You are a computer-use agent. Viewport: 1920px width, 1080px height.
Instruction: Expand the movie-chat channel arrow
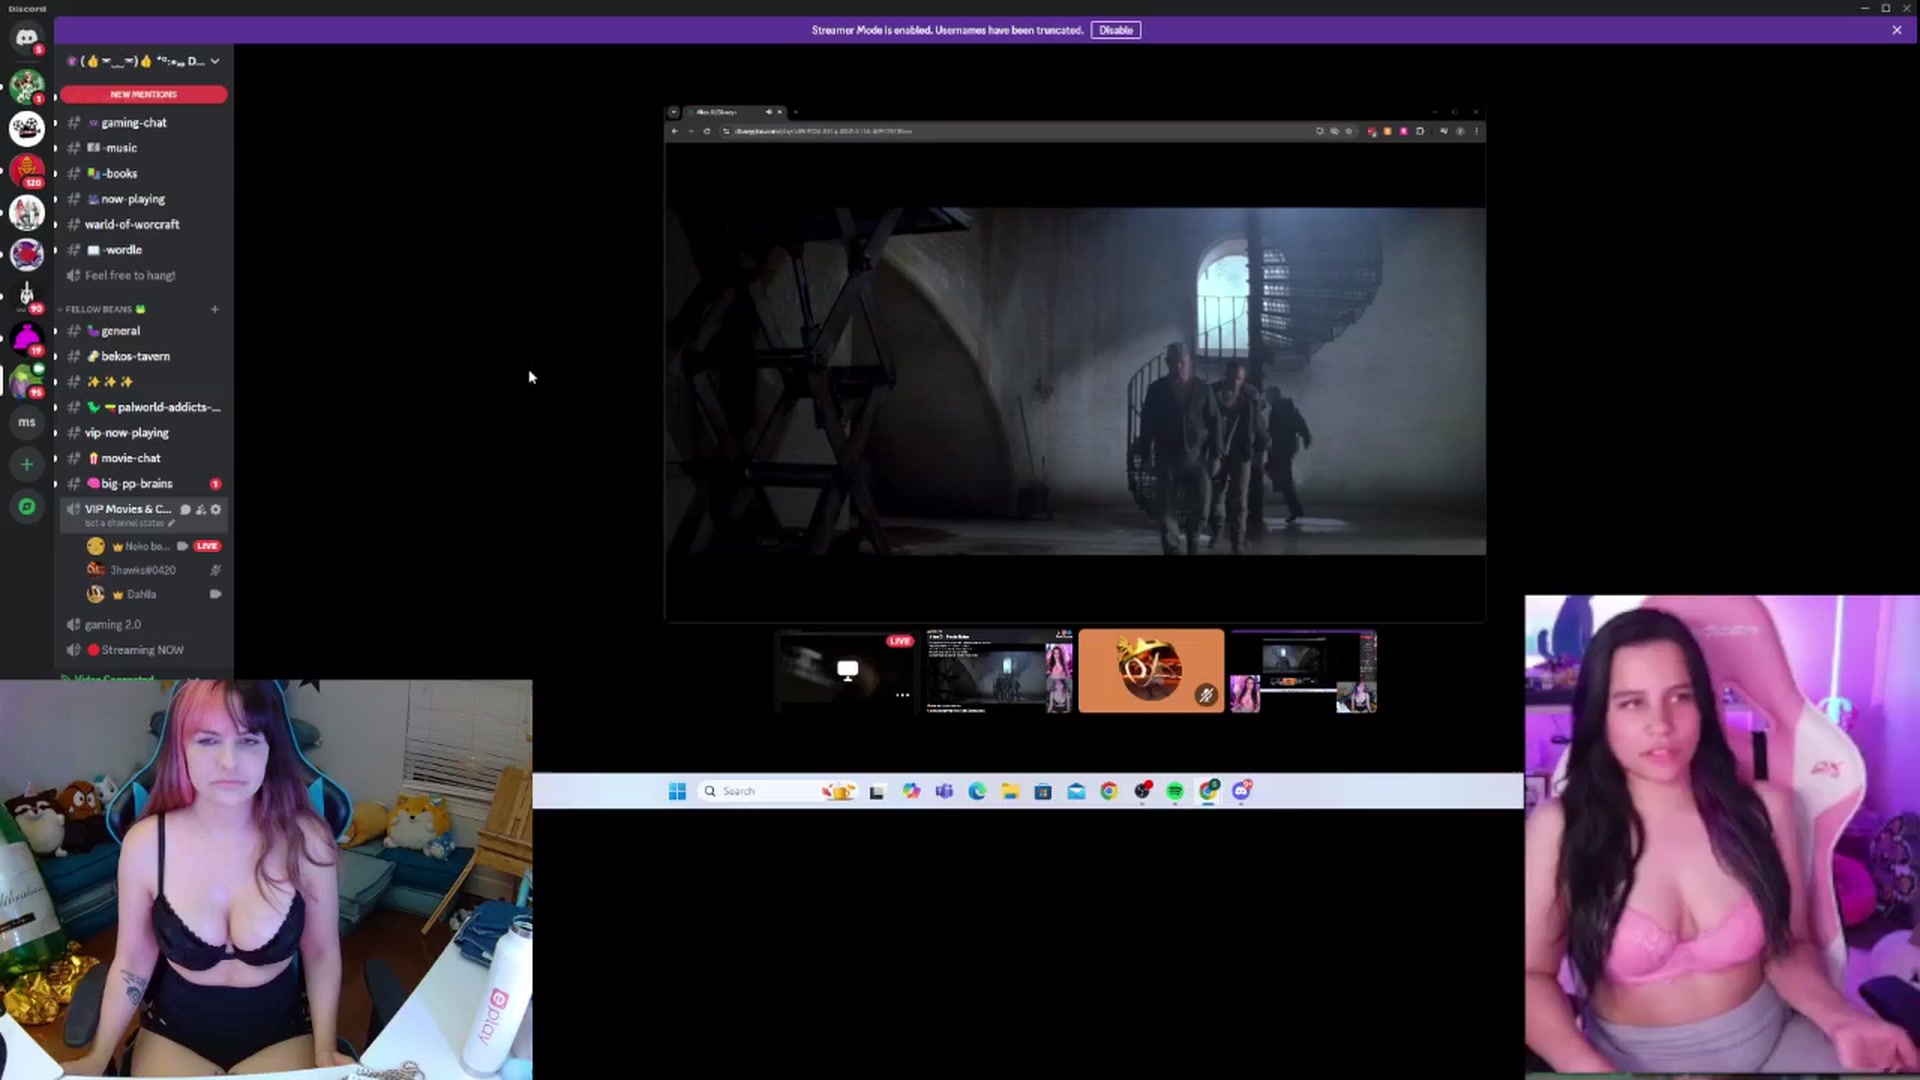[56, 458]
